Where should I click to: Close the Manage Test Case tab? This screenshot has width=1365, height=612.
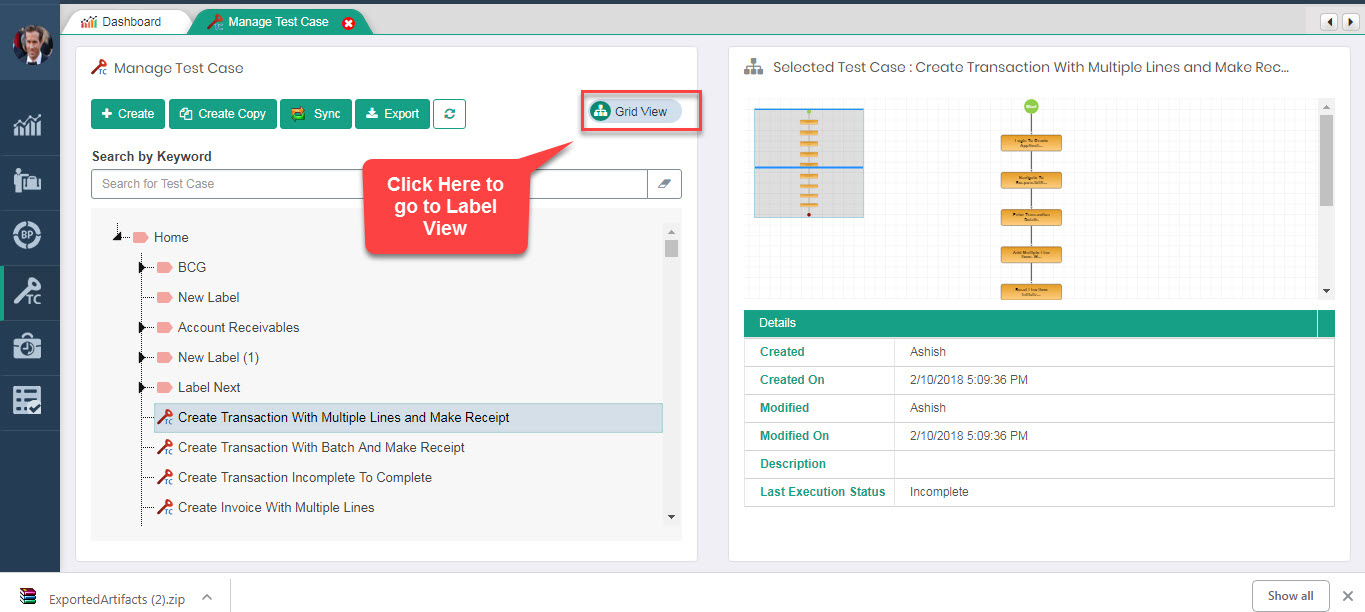tap(348, 23)
